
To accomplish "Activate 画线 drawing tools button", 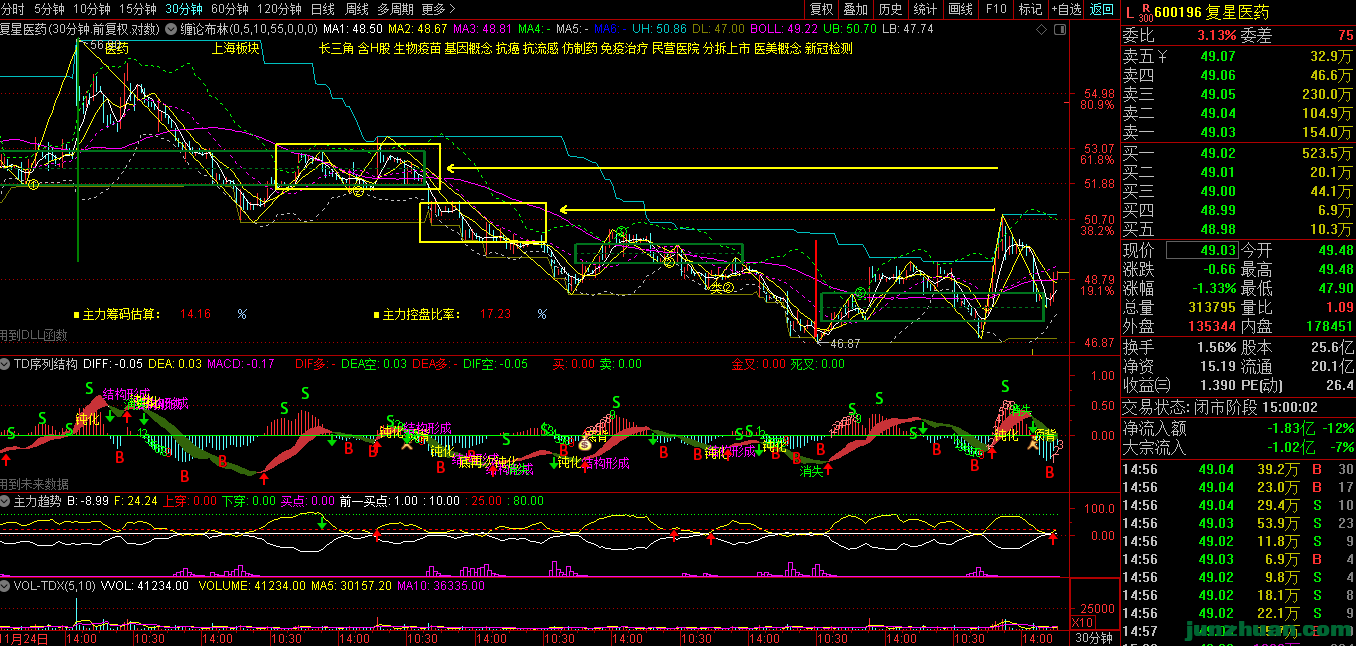I will [960, 9].
